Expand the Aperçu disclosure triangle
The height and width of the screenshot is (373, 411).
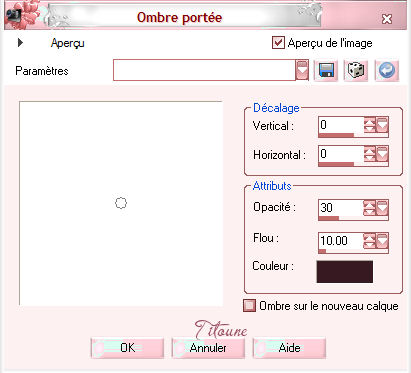[x=20, y=42]
